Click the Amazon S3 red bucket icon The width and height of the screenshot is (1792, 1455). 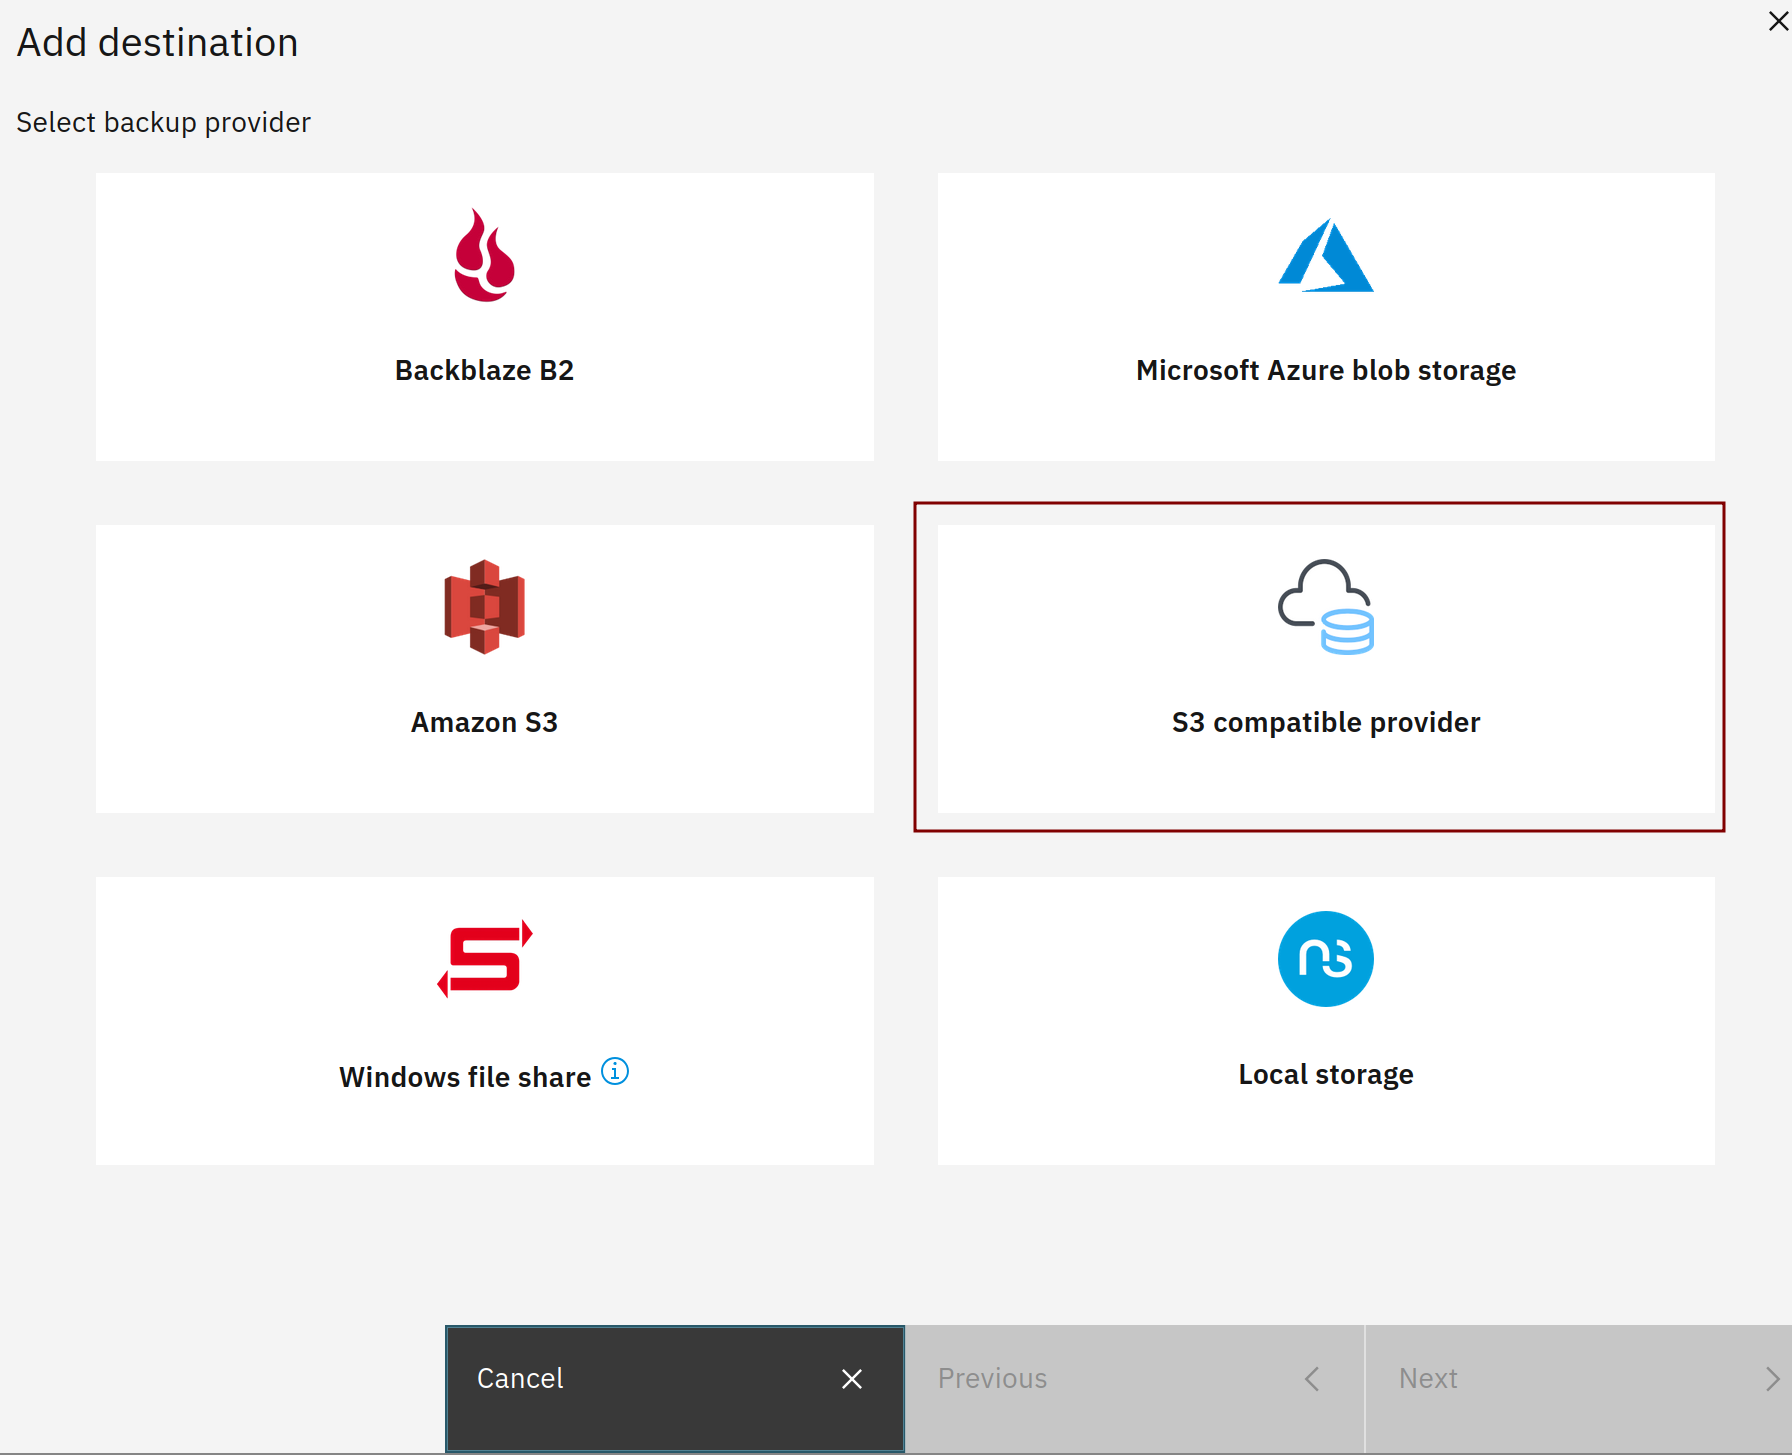click(x=485, y=607)
